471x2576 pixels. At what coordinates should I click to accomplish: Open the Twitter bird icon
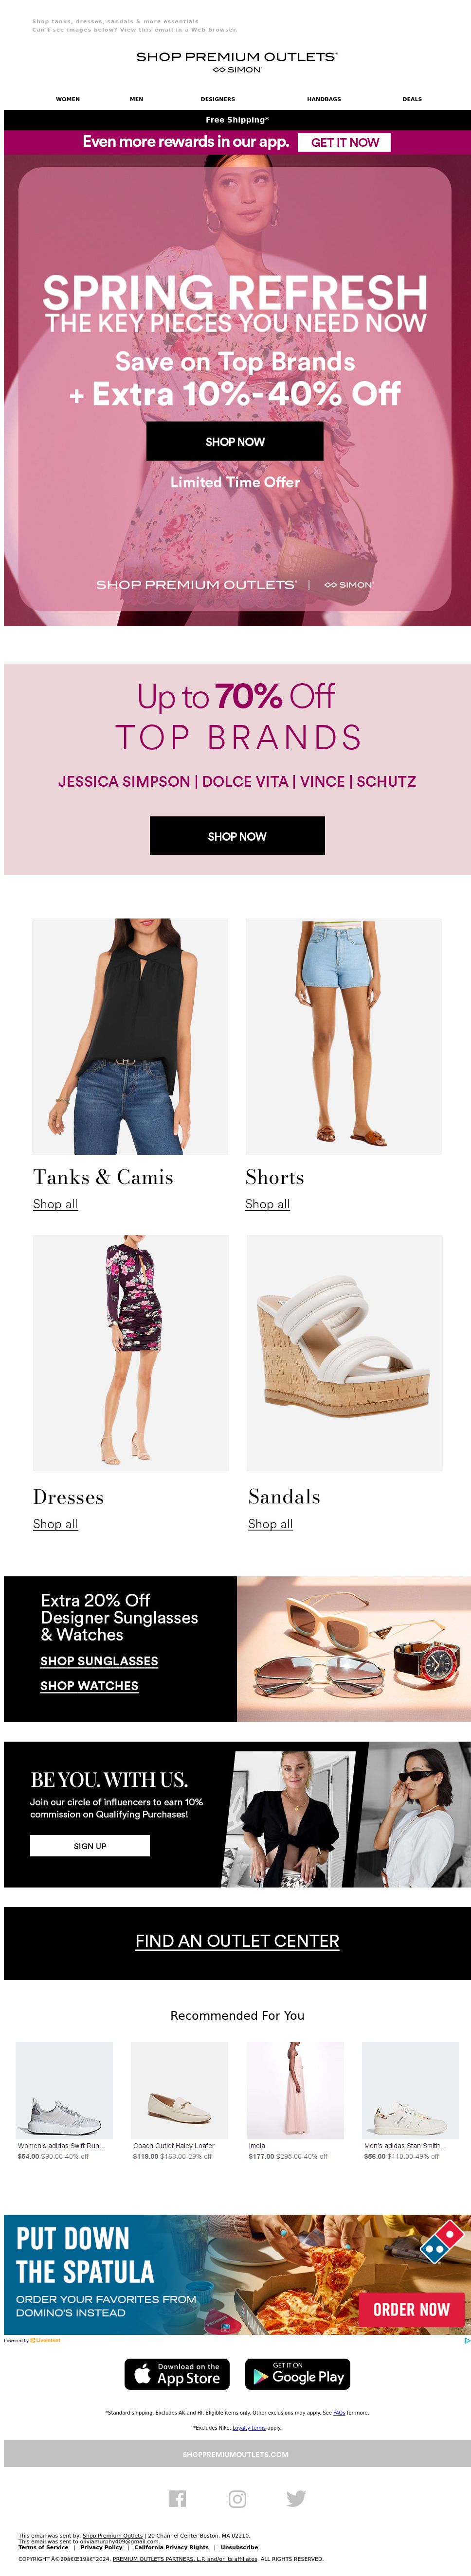click(x=296, y=2498)
